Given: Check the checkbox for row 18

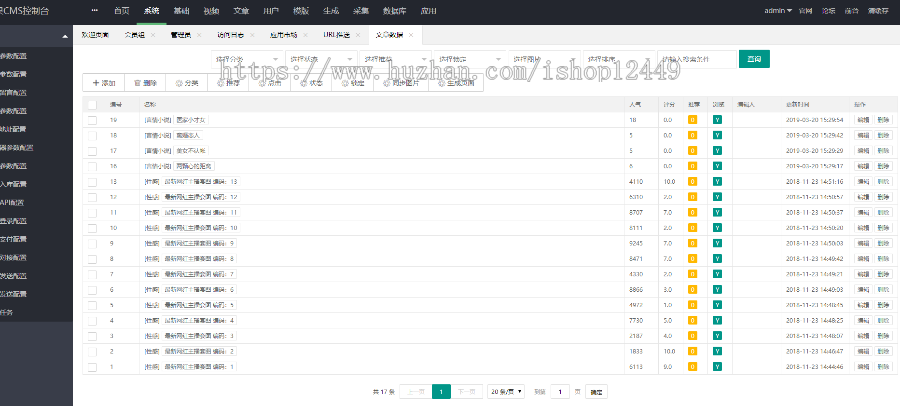Looking at the screenshot, I should click(92, 136).
